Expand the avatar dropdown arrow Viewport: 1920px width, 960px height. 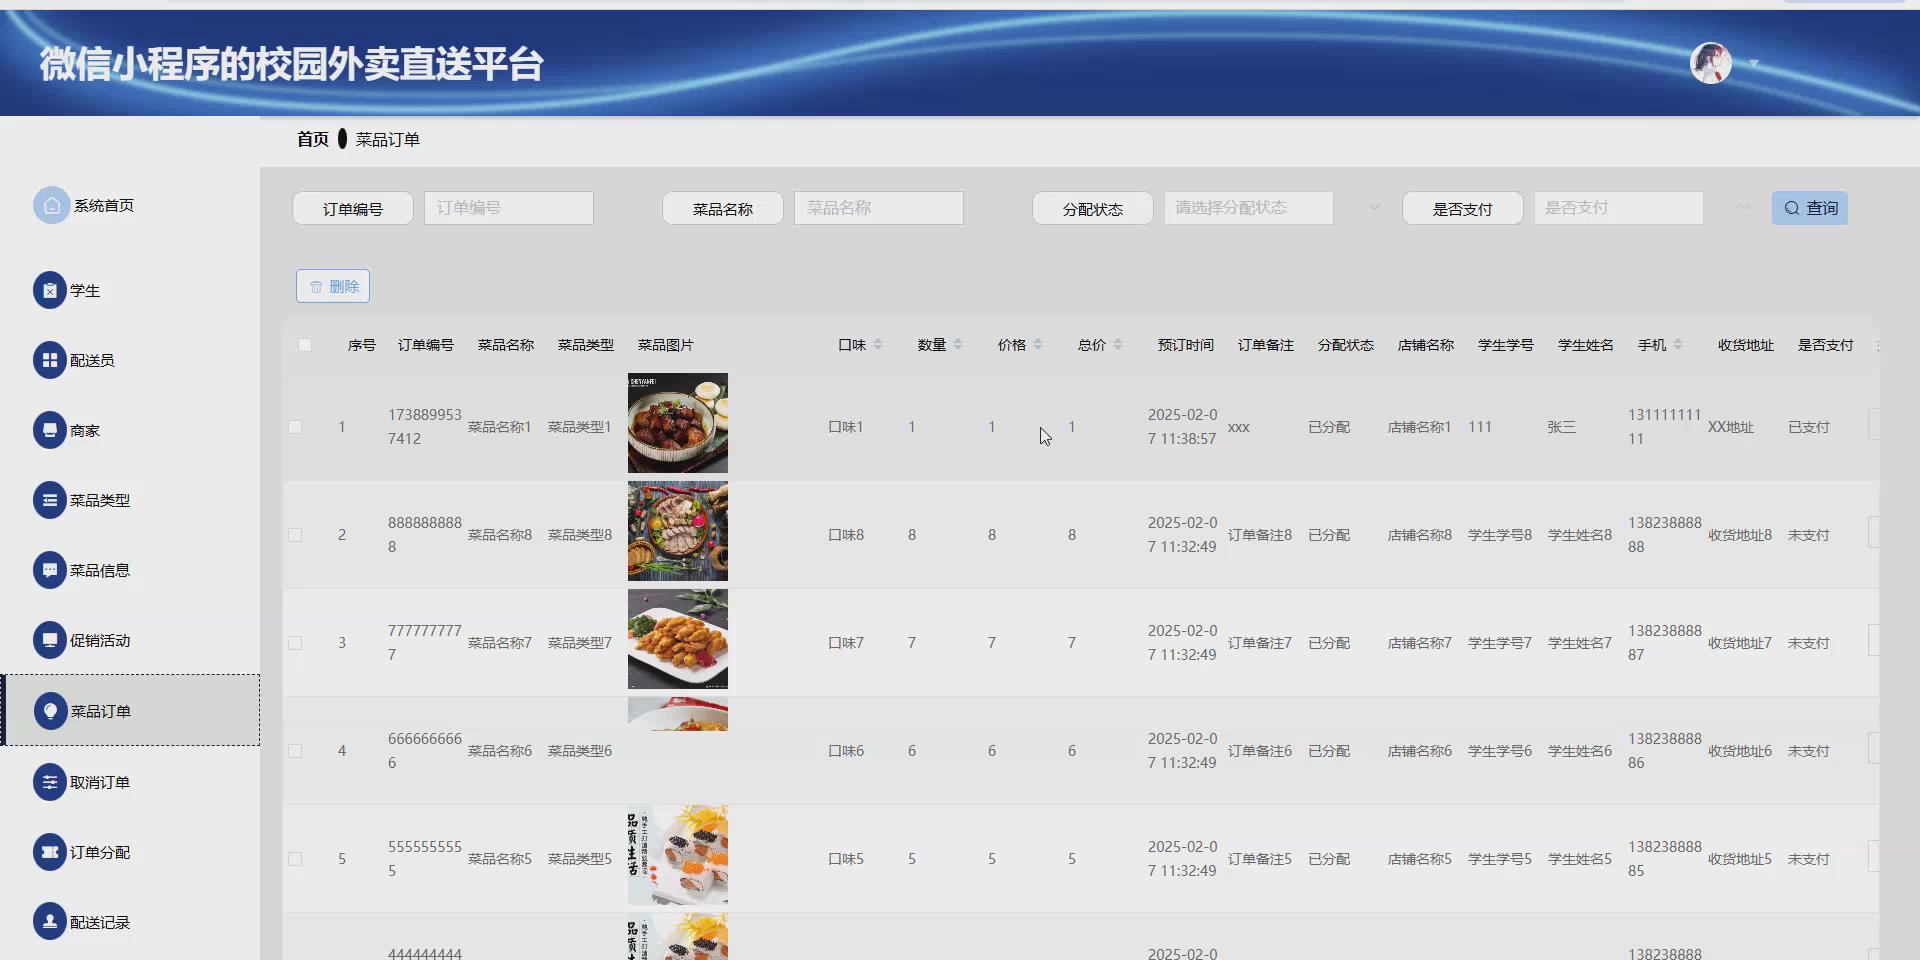click(1753, 64)
